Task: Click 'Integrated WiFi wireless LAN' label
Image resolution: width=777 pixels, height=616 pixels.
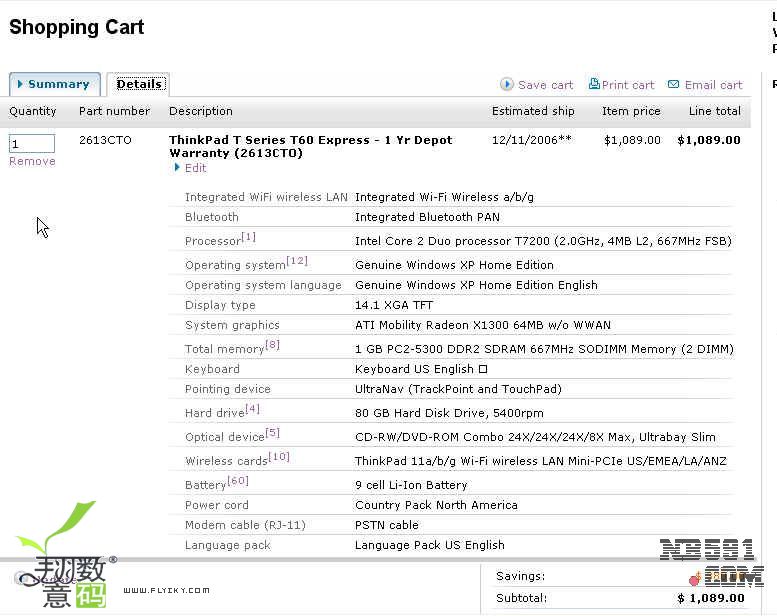Action: (x=266, y=197)
